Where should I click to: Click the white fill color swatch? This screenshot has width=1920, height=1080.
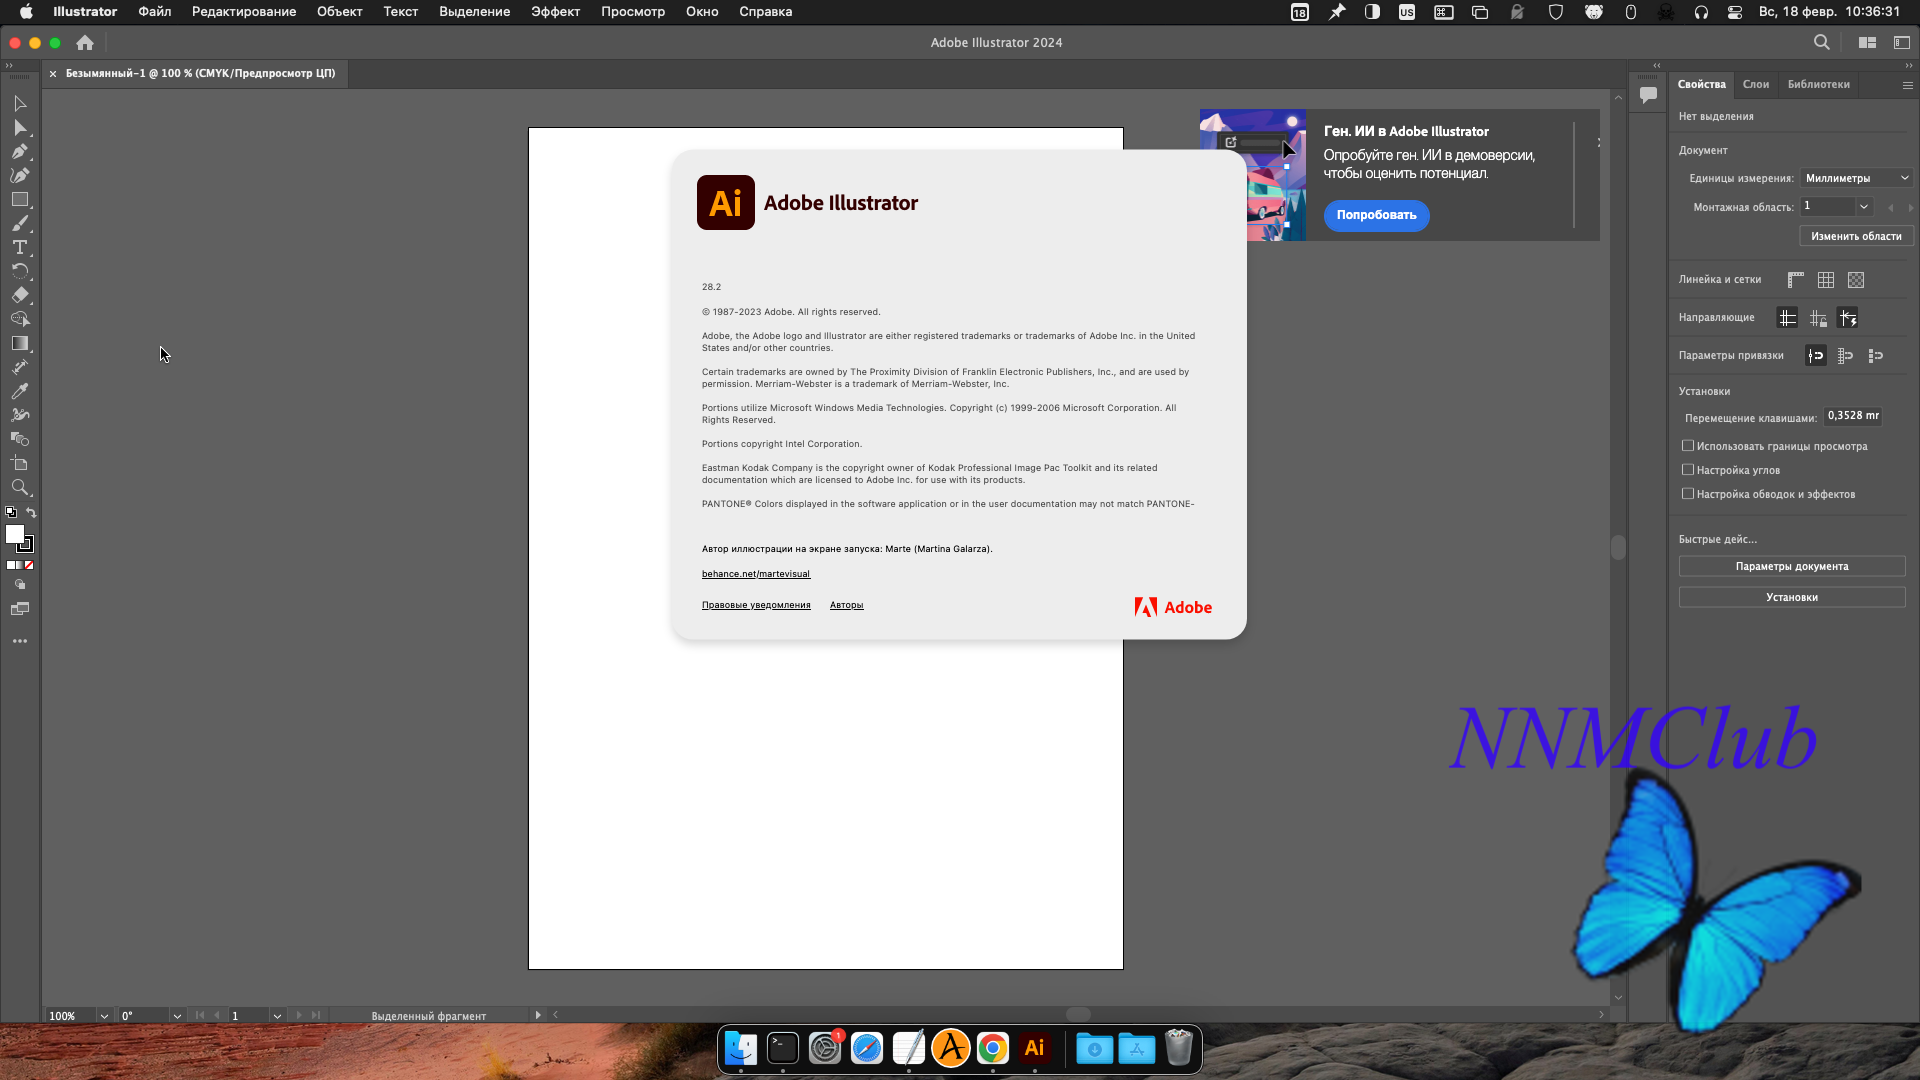point(14,535)
